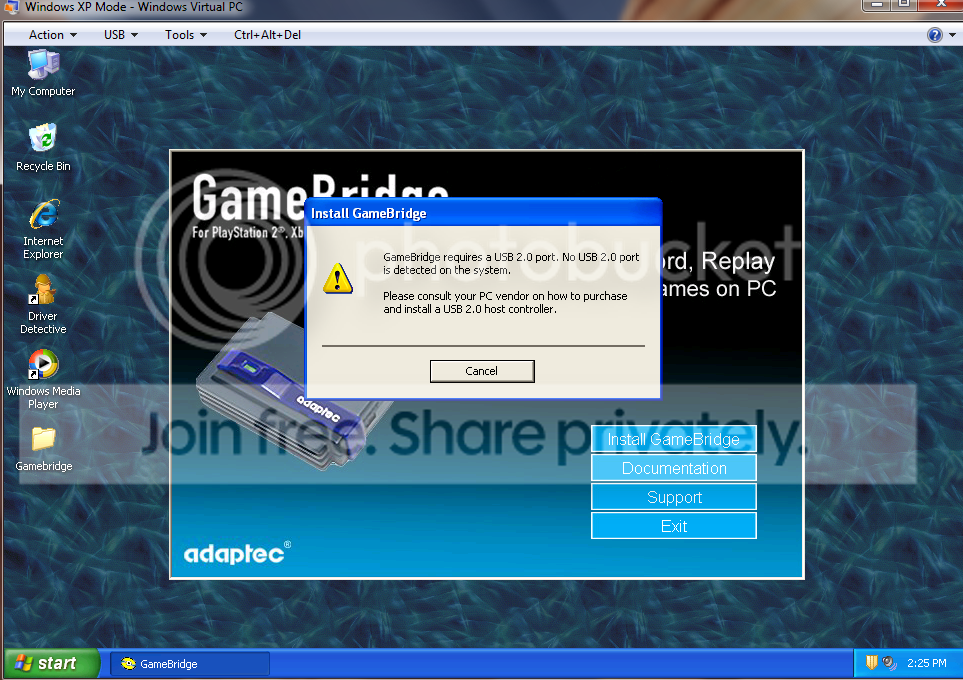963x680 pixels.
Task: Open the Documentation button
Action: [x=674, y=468]
